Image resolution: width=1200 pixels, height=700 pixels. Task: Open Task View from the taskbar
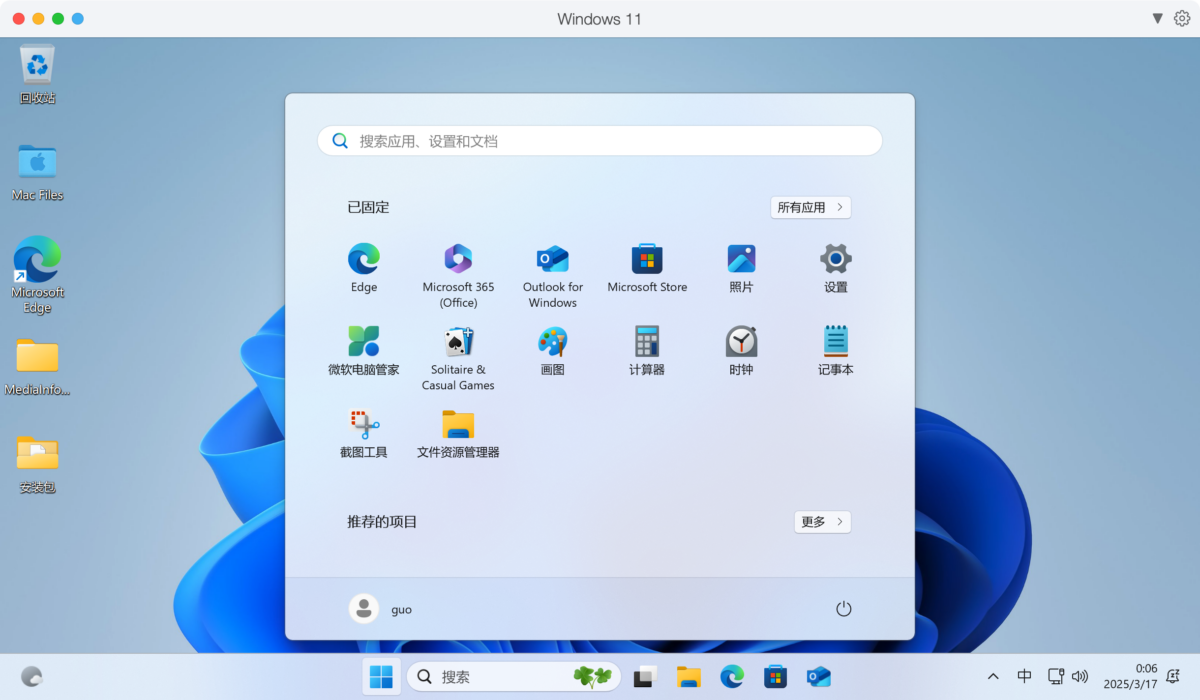(644, 677)
